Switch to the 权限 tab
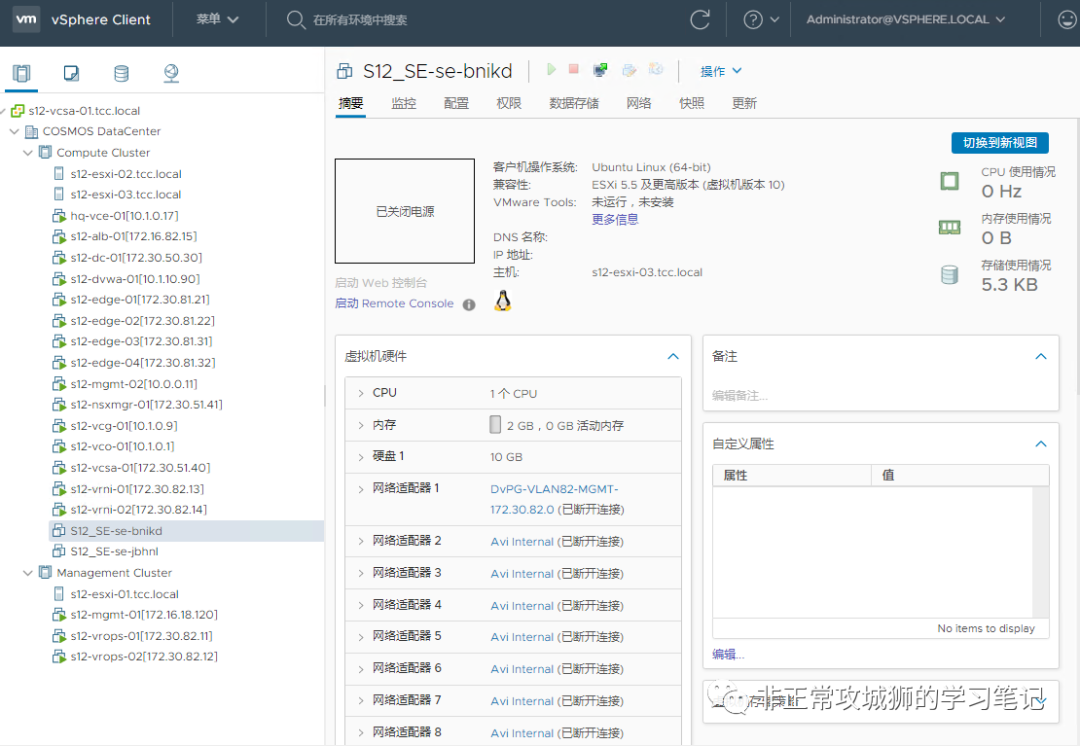 point(508,103)
